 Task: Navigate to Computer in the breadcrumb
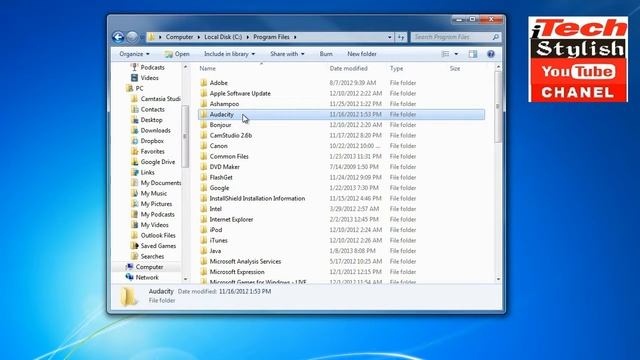[179, 37]
